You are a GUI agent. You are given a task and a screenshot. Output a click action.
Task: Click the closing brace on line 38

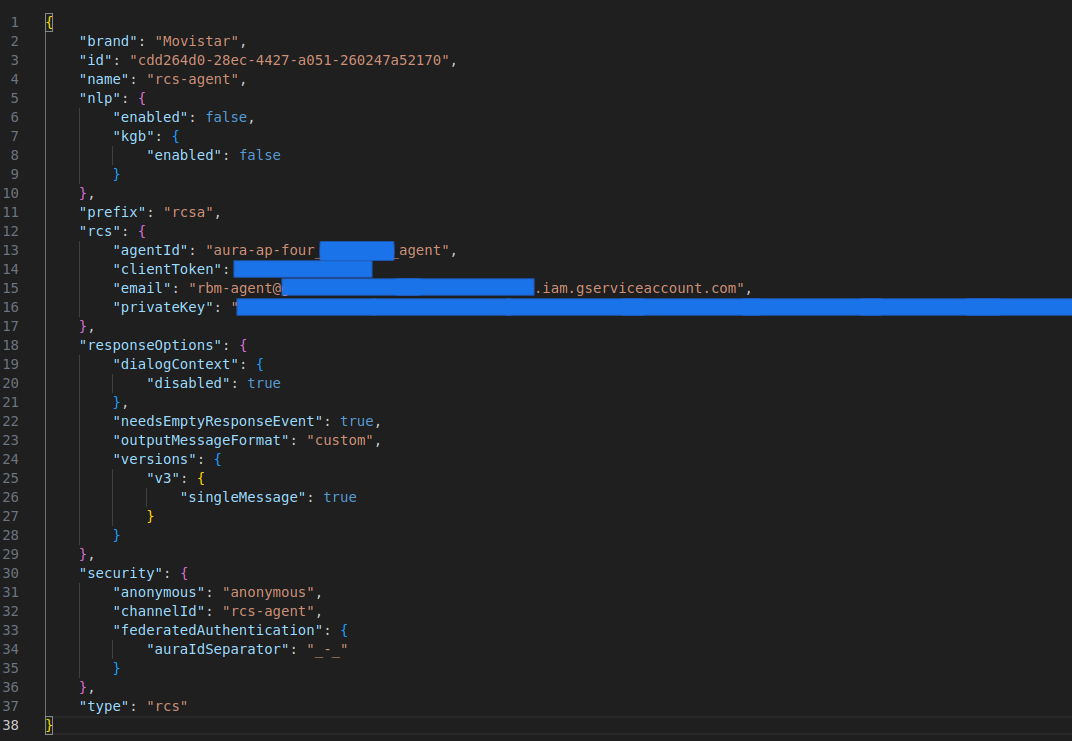(x=49, y=725)
